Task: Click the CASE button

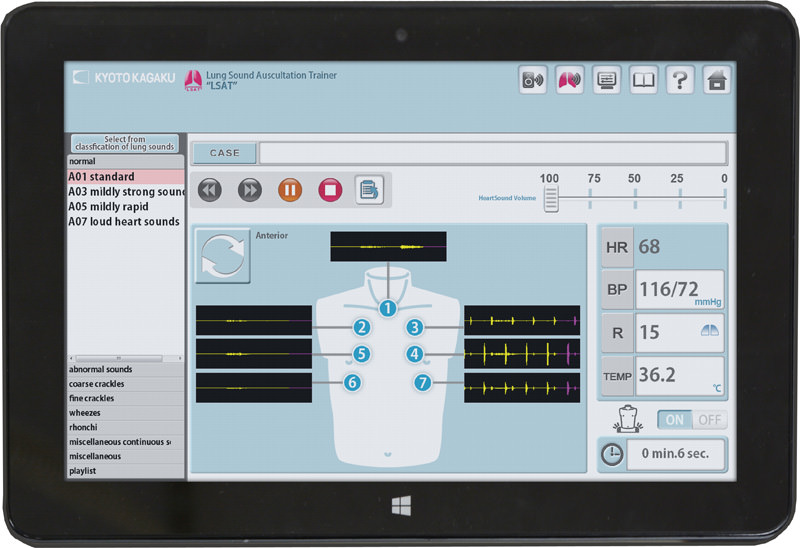Action: (x=224, y=153)
